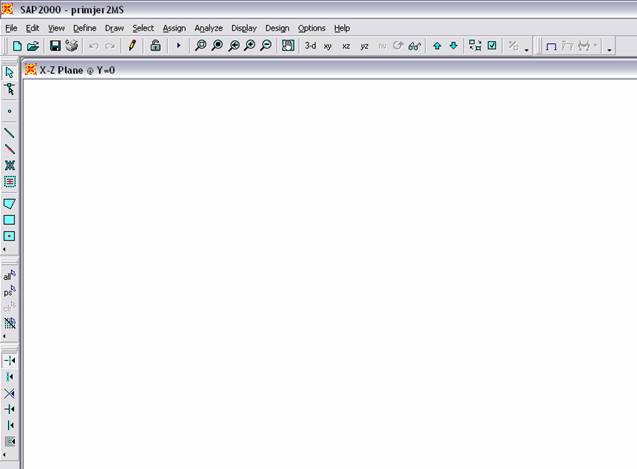
Task: Click the redo arrow icon
Action: click(110, 46)
